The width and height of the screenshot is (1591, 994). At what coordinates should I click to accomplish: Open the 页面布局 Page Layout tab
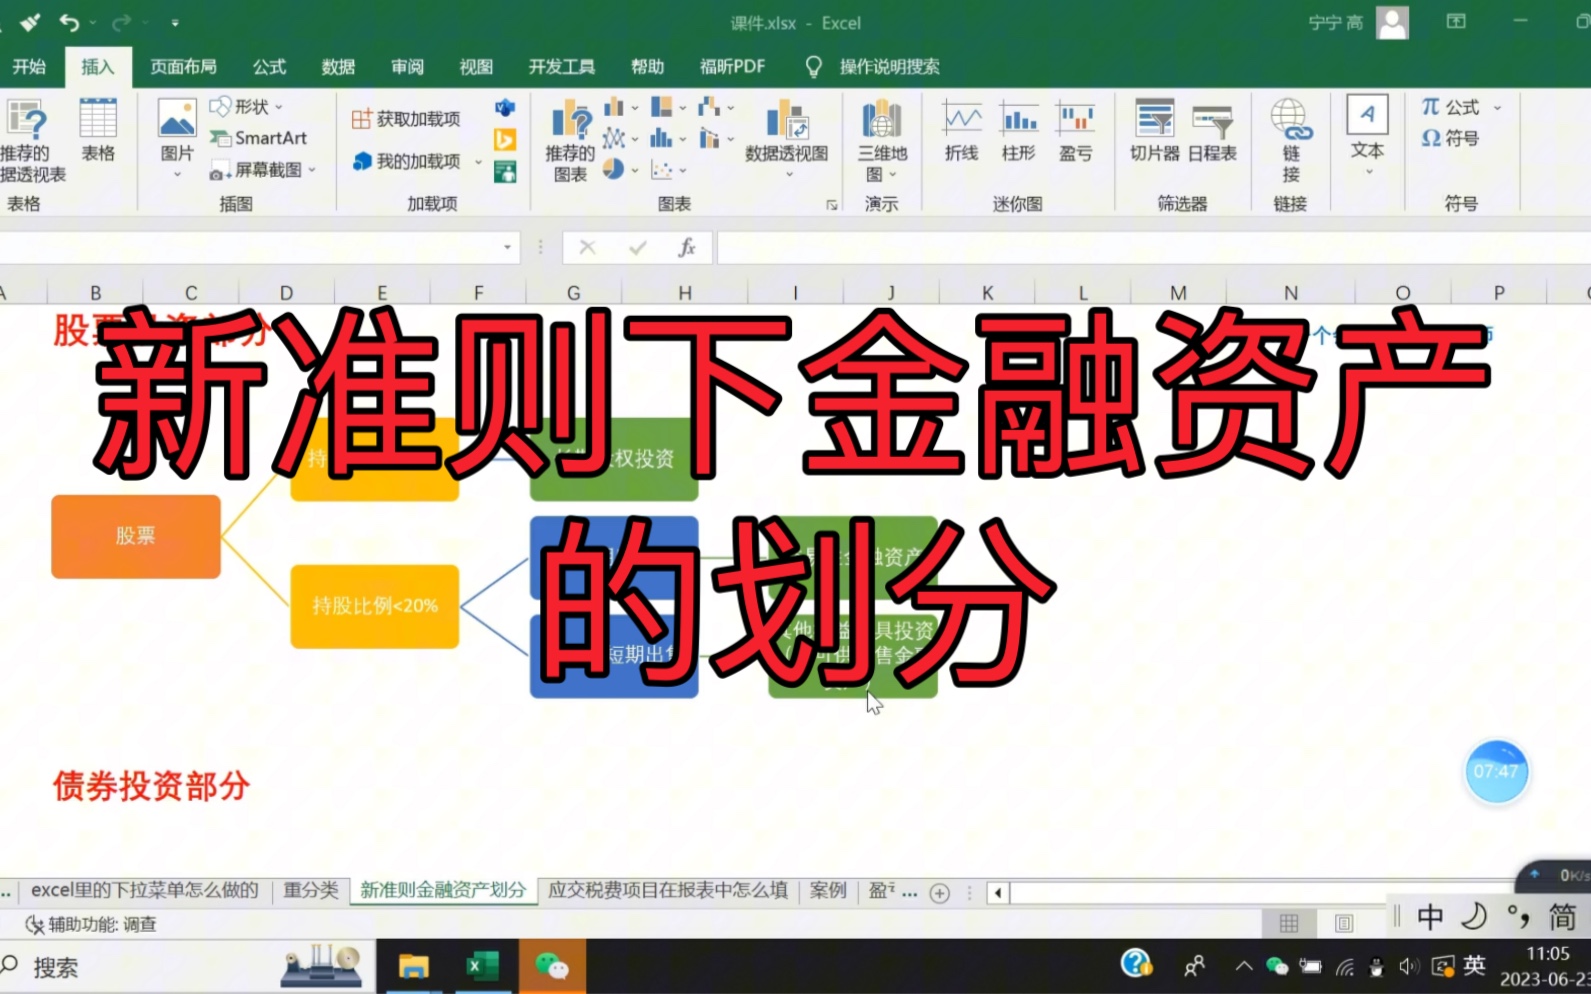[x=183, y=66]
